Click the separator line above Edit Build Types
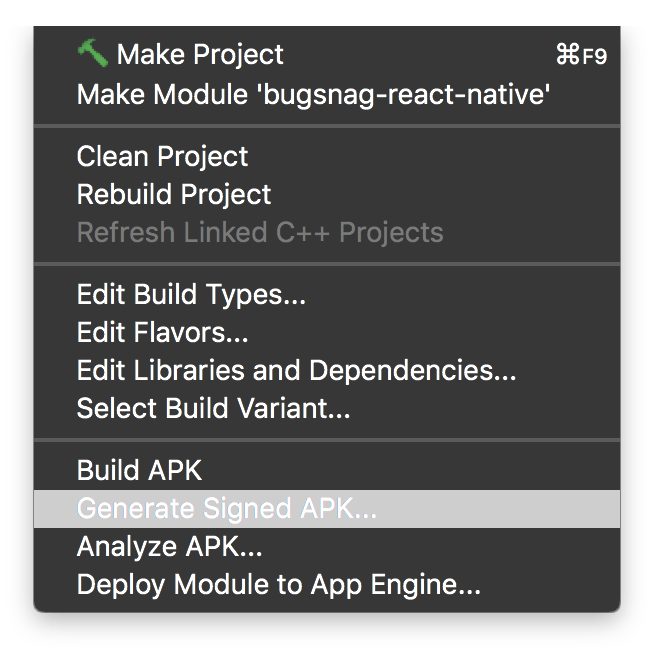 327,264
